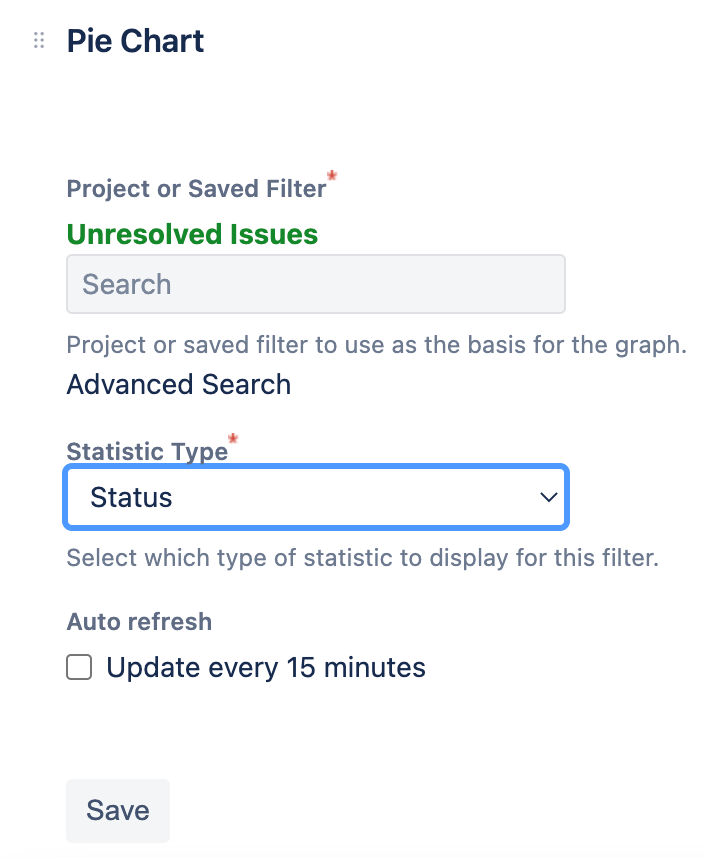Screen dimensions: 704x858
Task: Click the red asterisk beside Project or Saved Filter
Action: tap(332, 177)
